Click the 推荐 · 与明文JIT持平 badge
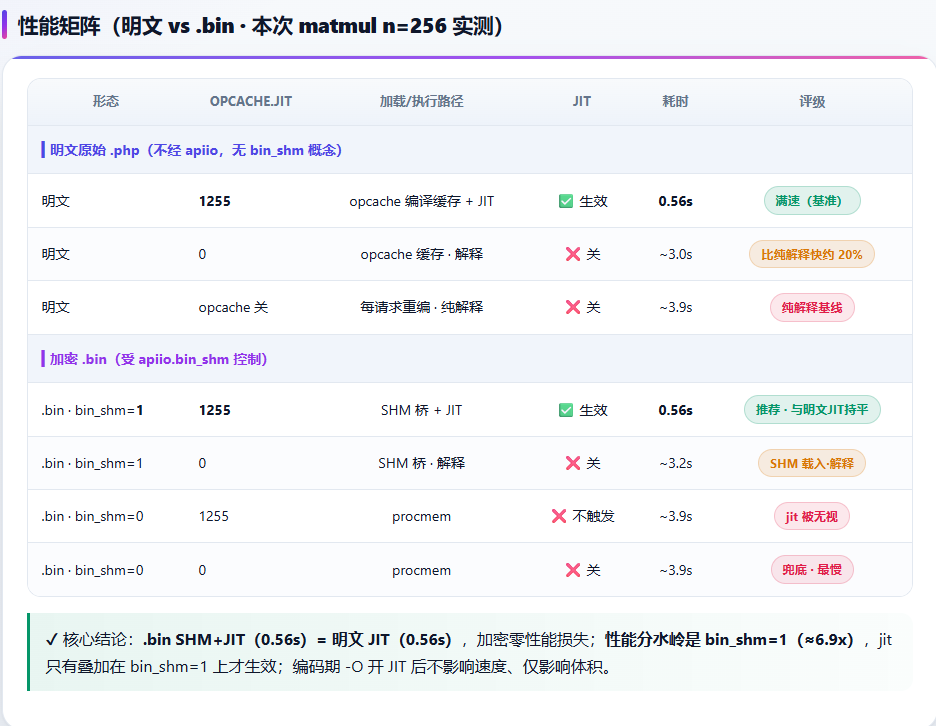The height and width of the screenshot is (726, 936). point(812,410)
